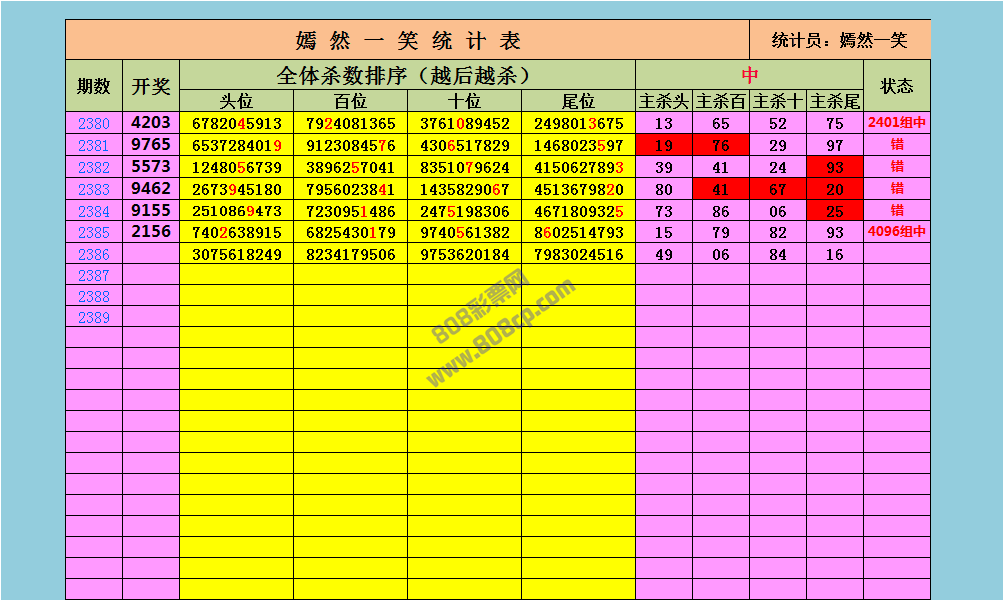The width and height of the screenshot is (1003, 600).
Task: Select the 4096组中 status cell
Action: [x=897, y=232]
